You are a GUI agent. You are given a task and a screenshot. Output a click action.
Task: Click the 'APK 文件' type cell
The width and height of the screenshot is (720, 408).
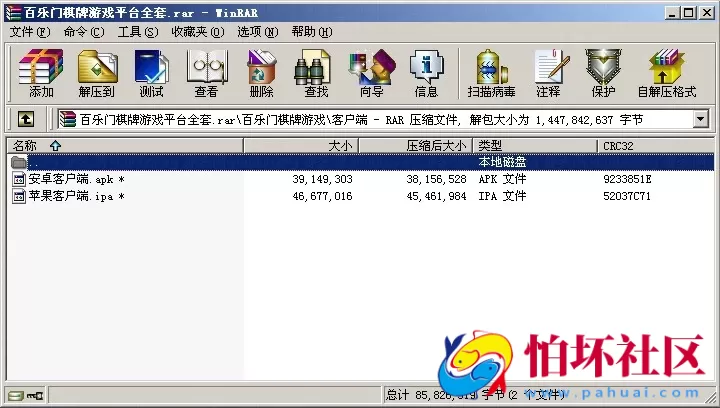pos(502,179)
